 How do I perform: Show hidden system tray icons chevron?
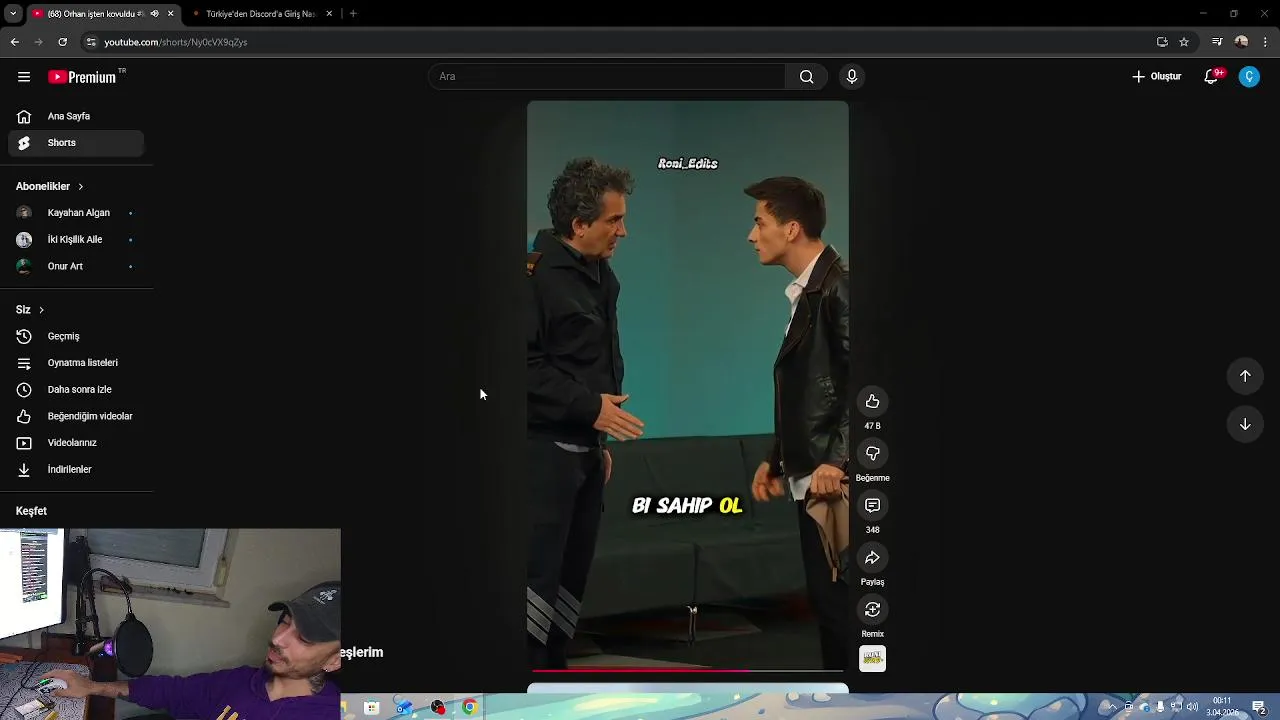point(1111,707)
